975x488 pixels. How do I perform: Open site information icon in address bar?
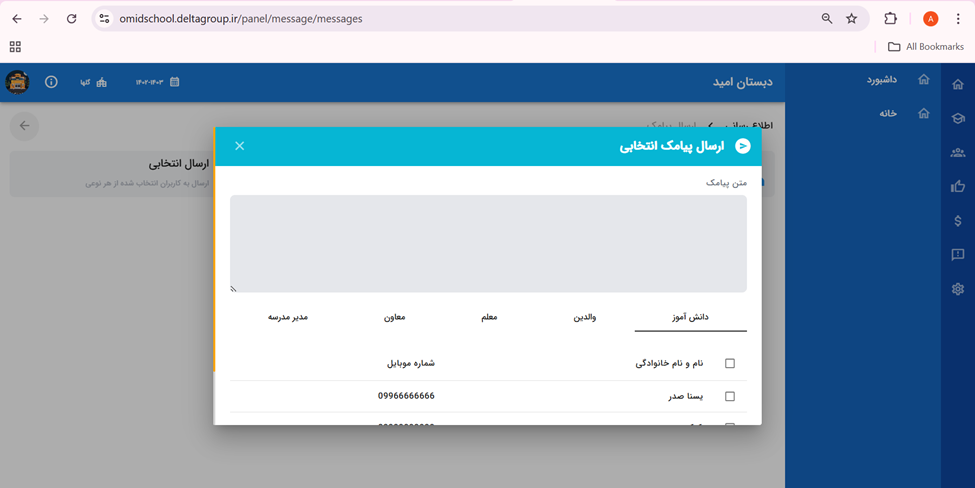point(104,19)
